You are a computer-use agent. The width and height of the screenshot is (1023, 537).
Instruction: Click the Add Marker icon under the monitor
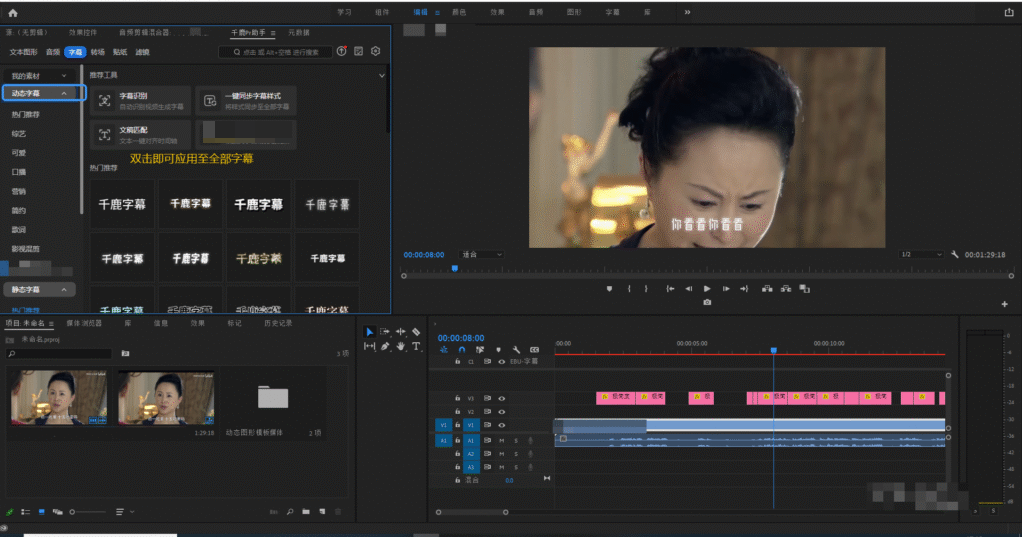[x=609, y=289]
